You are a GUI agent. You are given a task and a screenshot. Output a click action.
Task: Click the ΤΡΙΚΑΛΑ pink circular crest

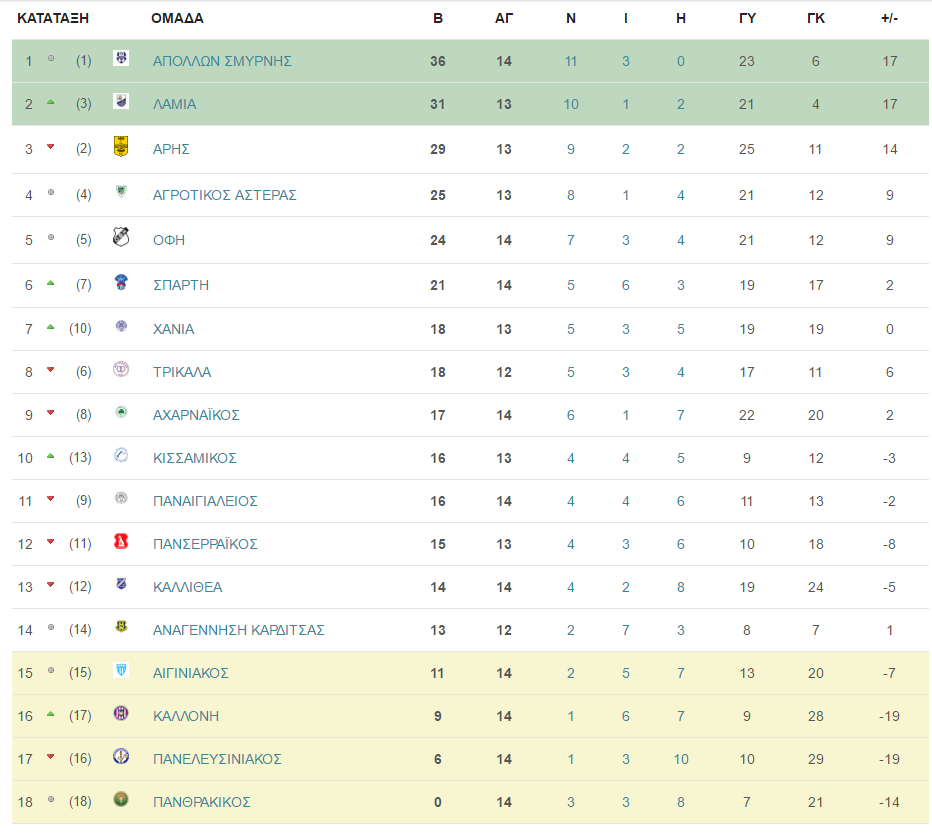tap(121, 370)
